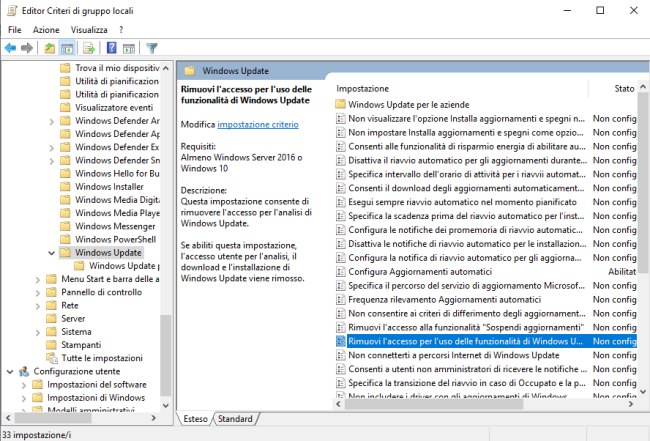Open the File menu
The image size is (650, 441).
coord(15,29)
